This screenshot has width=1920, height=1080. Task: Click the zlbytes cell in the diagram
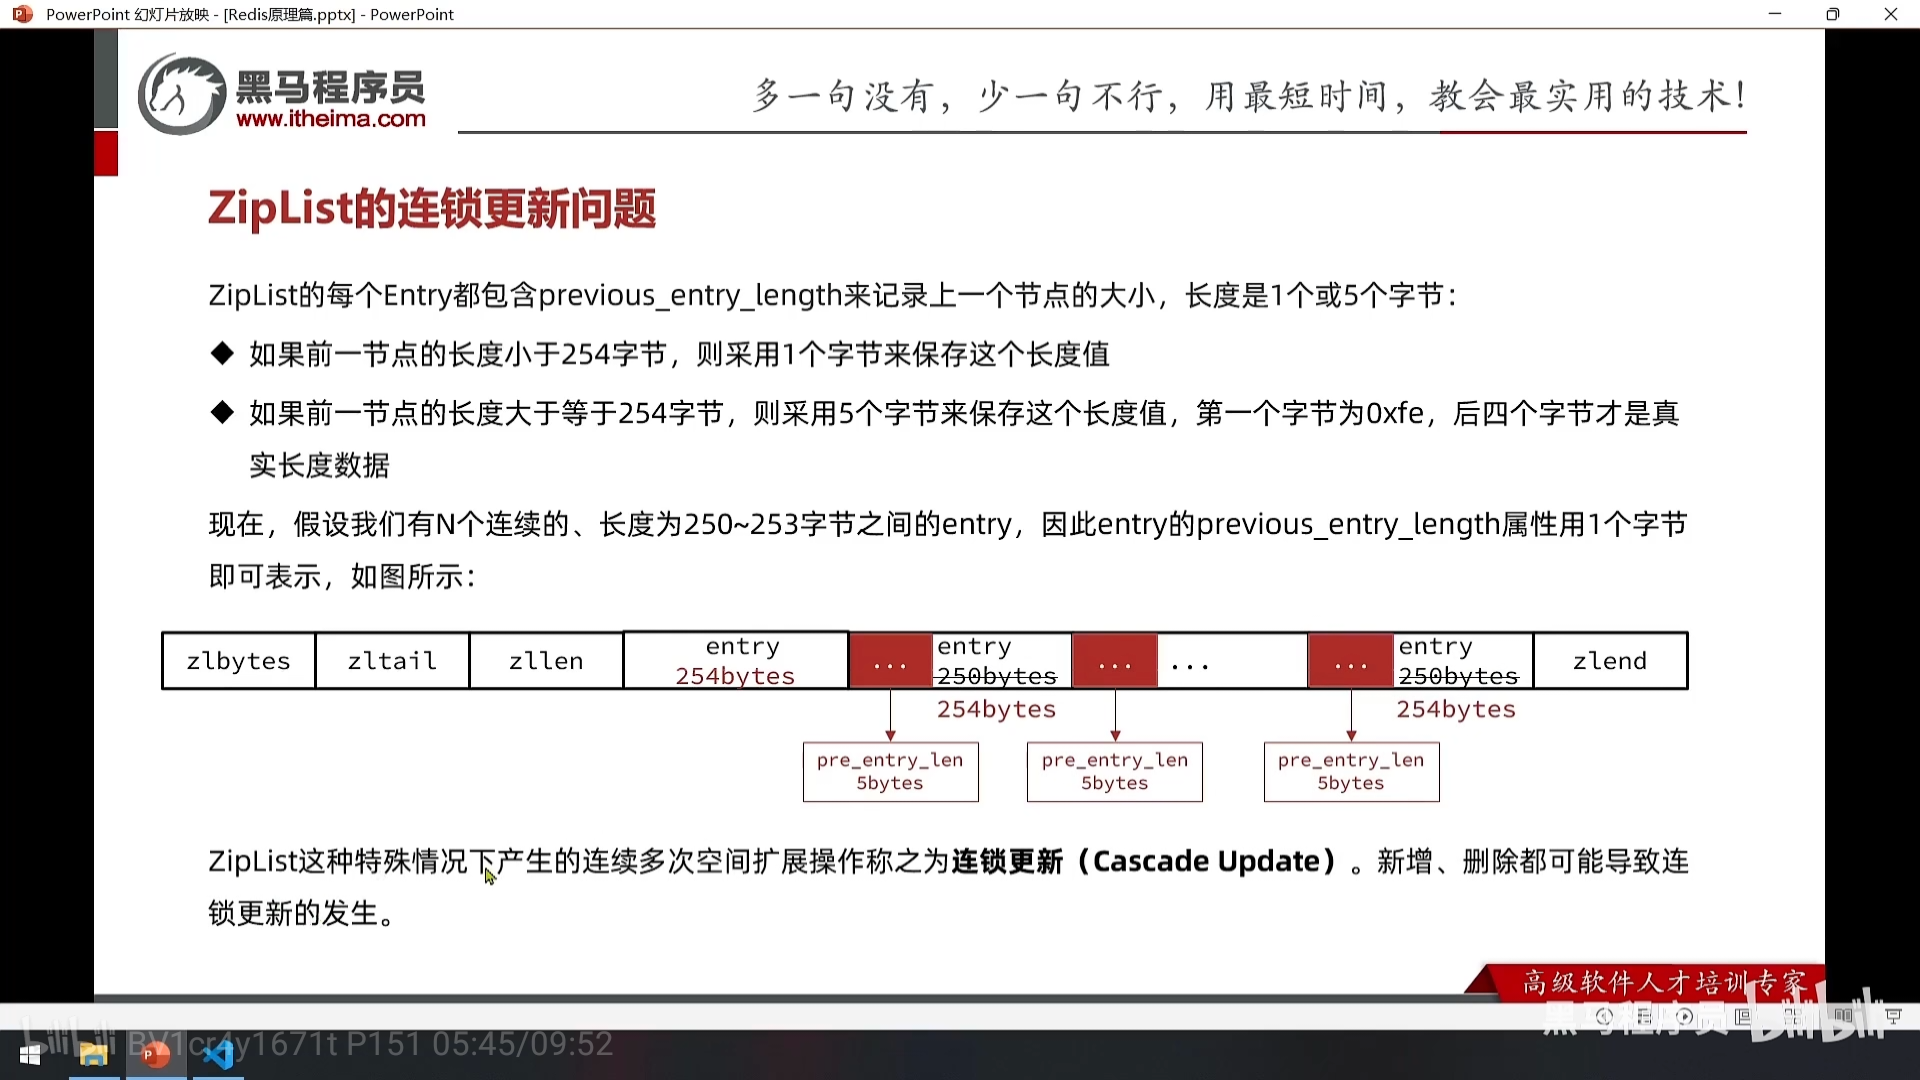pyautogui.click(x=238, y=661)
